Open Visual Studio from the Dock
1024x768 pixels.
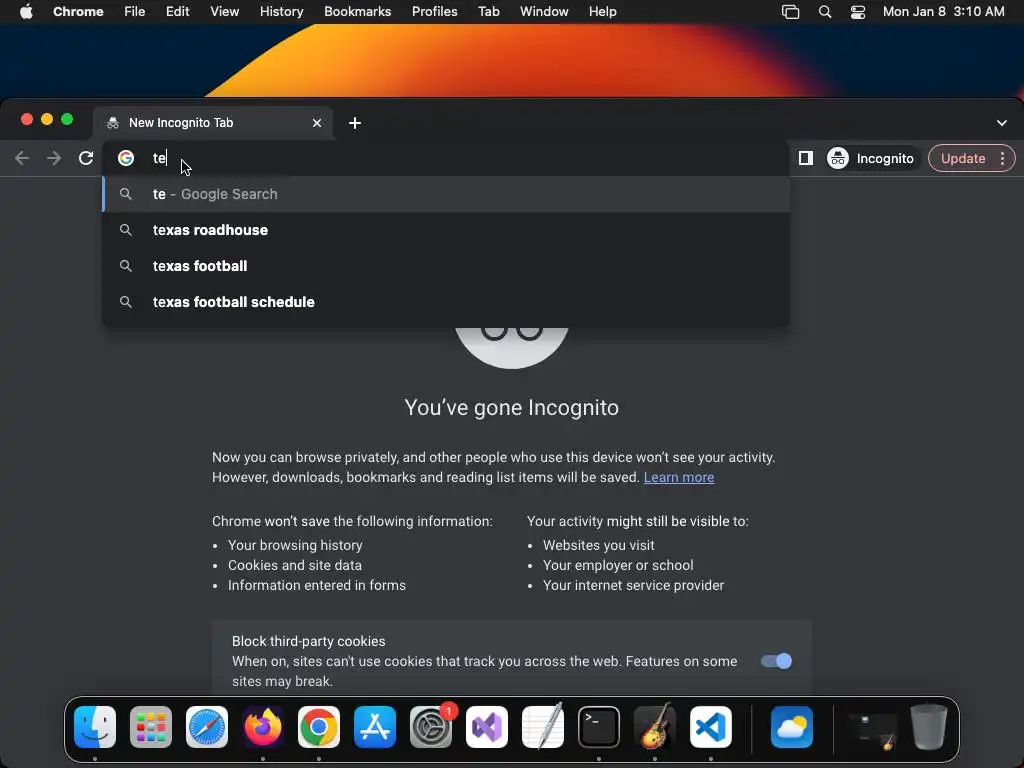tap(487, 727)
